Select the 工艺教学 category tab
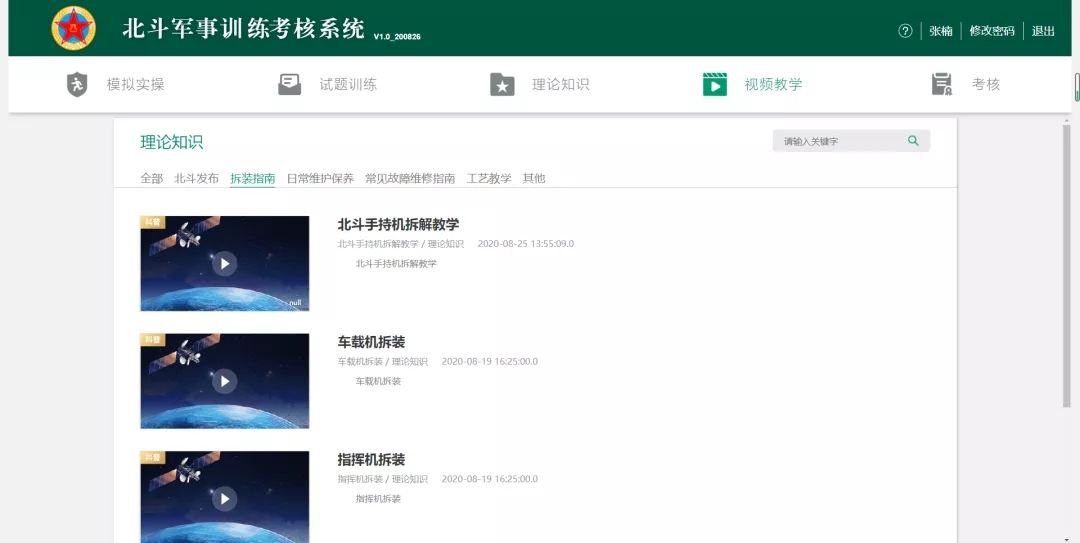 coord(489,178)
